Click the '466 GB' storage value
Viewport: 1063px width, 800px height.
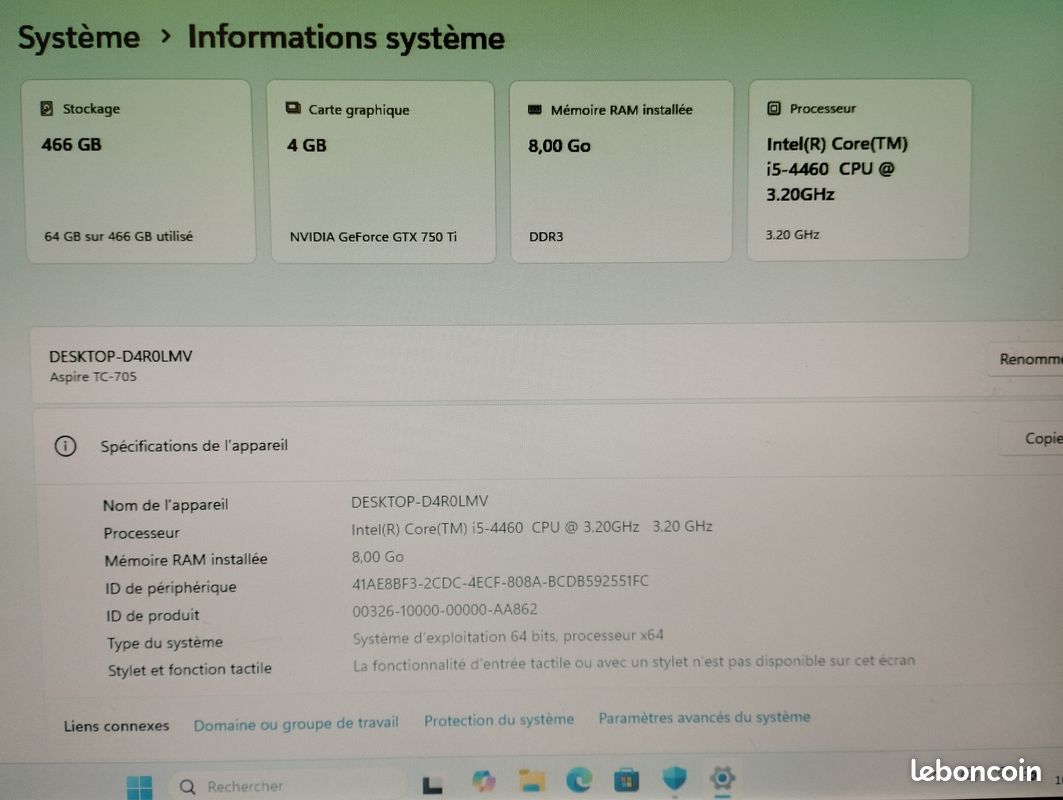coord(71,144)
